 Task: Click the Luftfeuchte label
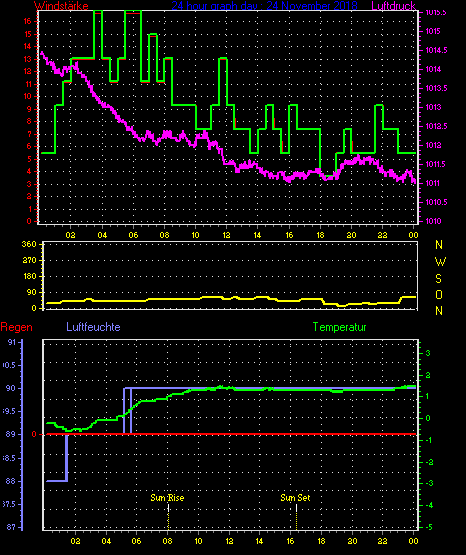click(93, 327)
